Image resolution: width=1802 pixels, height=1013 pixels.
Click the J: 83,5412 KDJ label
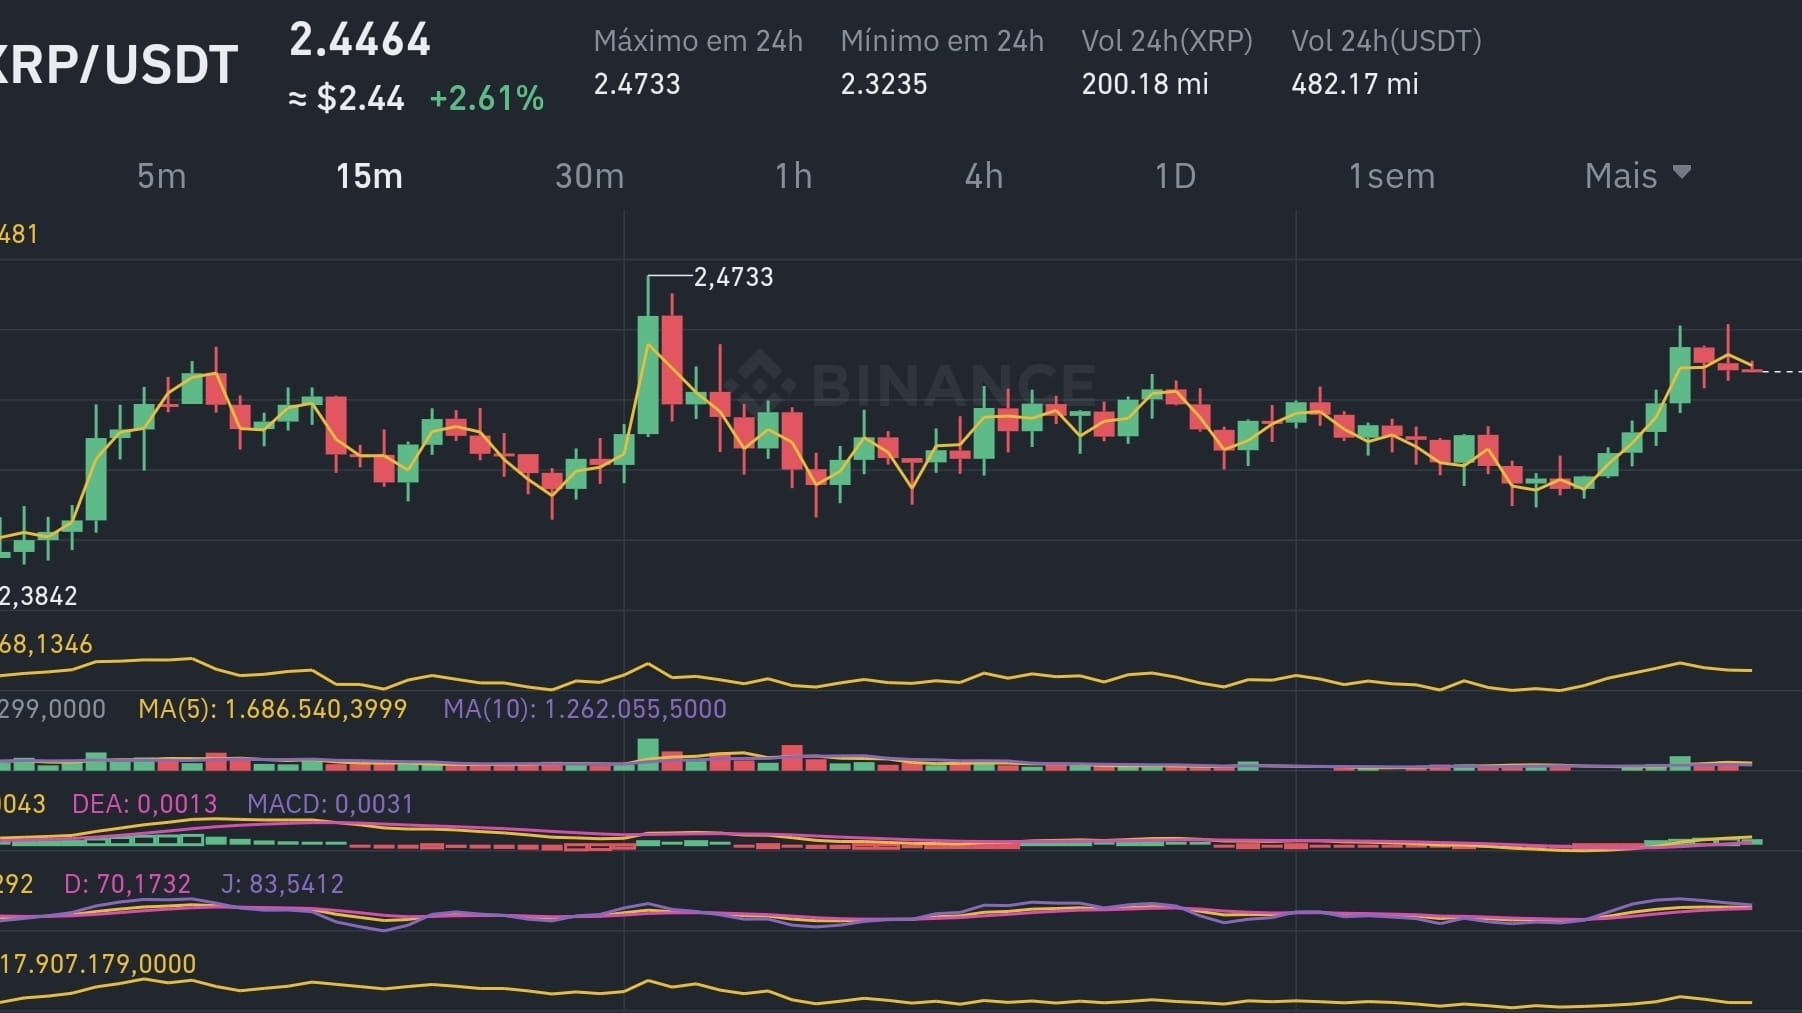coord(283,884)
